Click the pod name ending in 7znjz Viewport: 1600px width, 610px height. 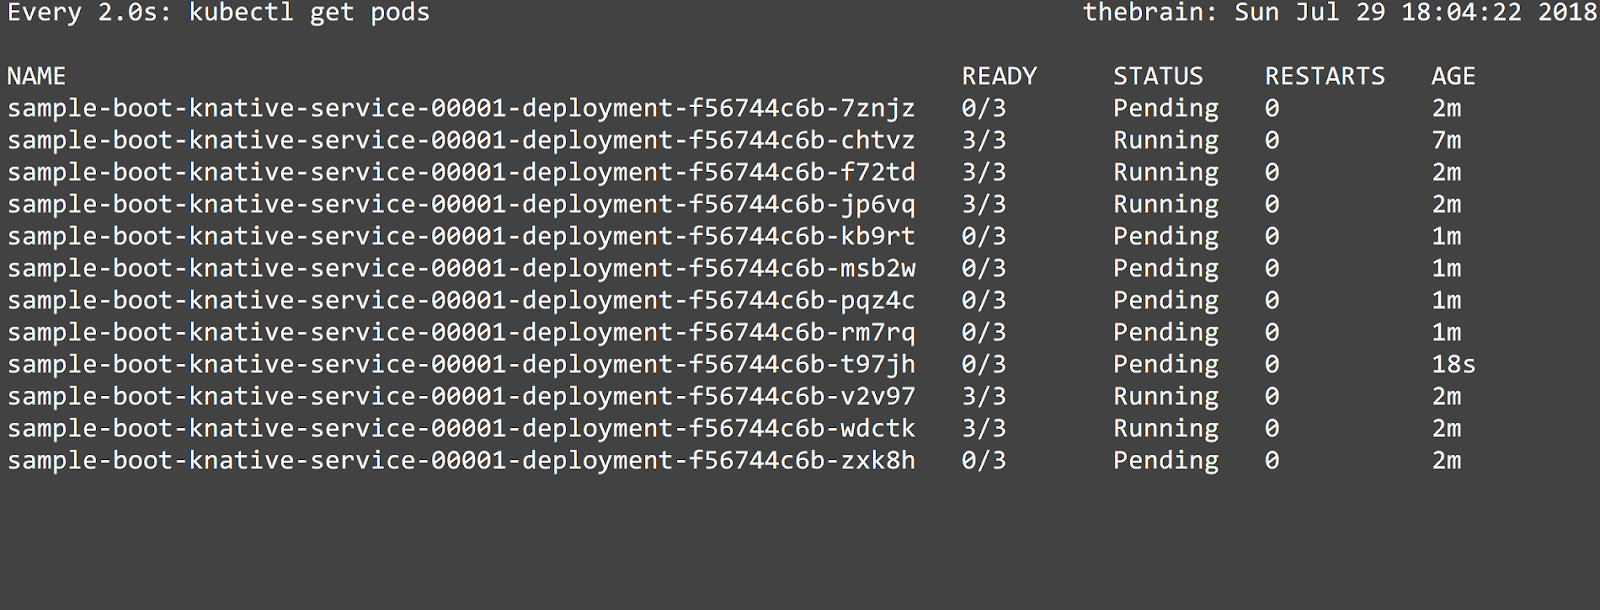pos(461,108)
